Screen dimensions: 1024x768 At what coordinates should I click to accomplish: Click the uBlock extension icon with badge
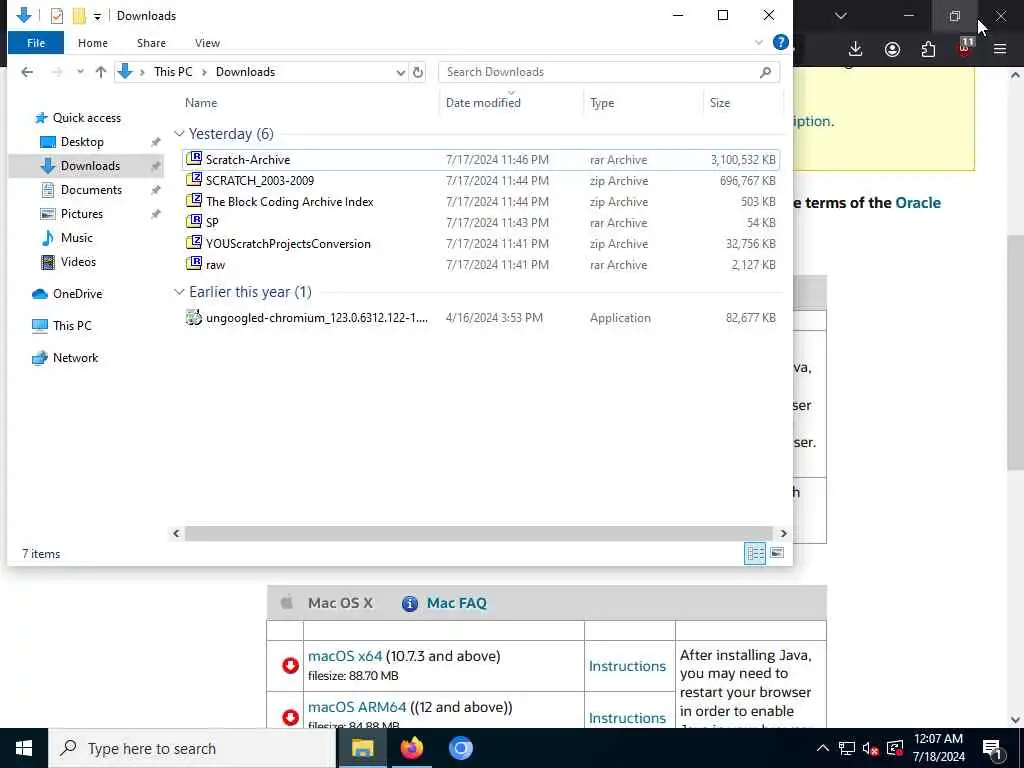pos(965,48)
